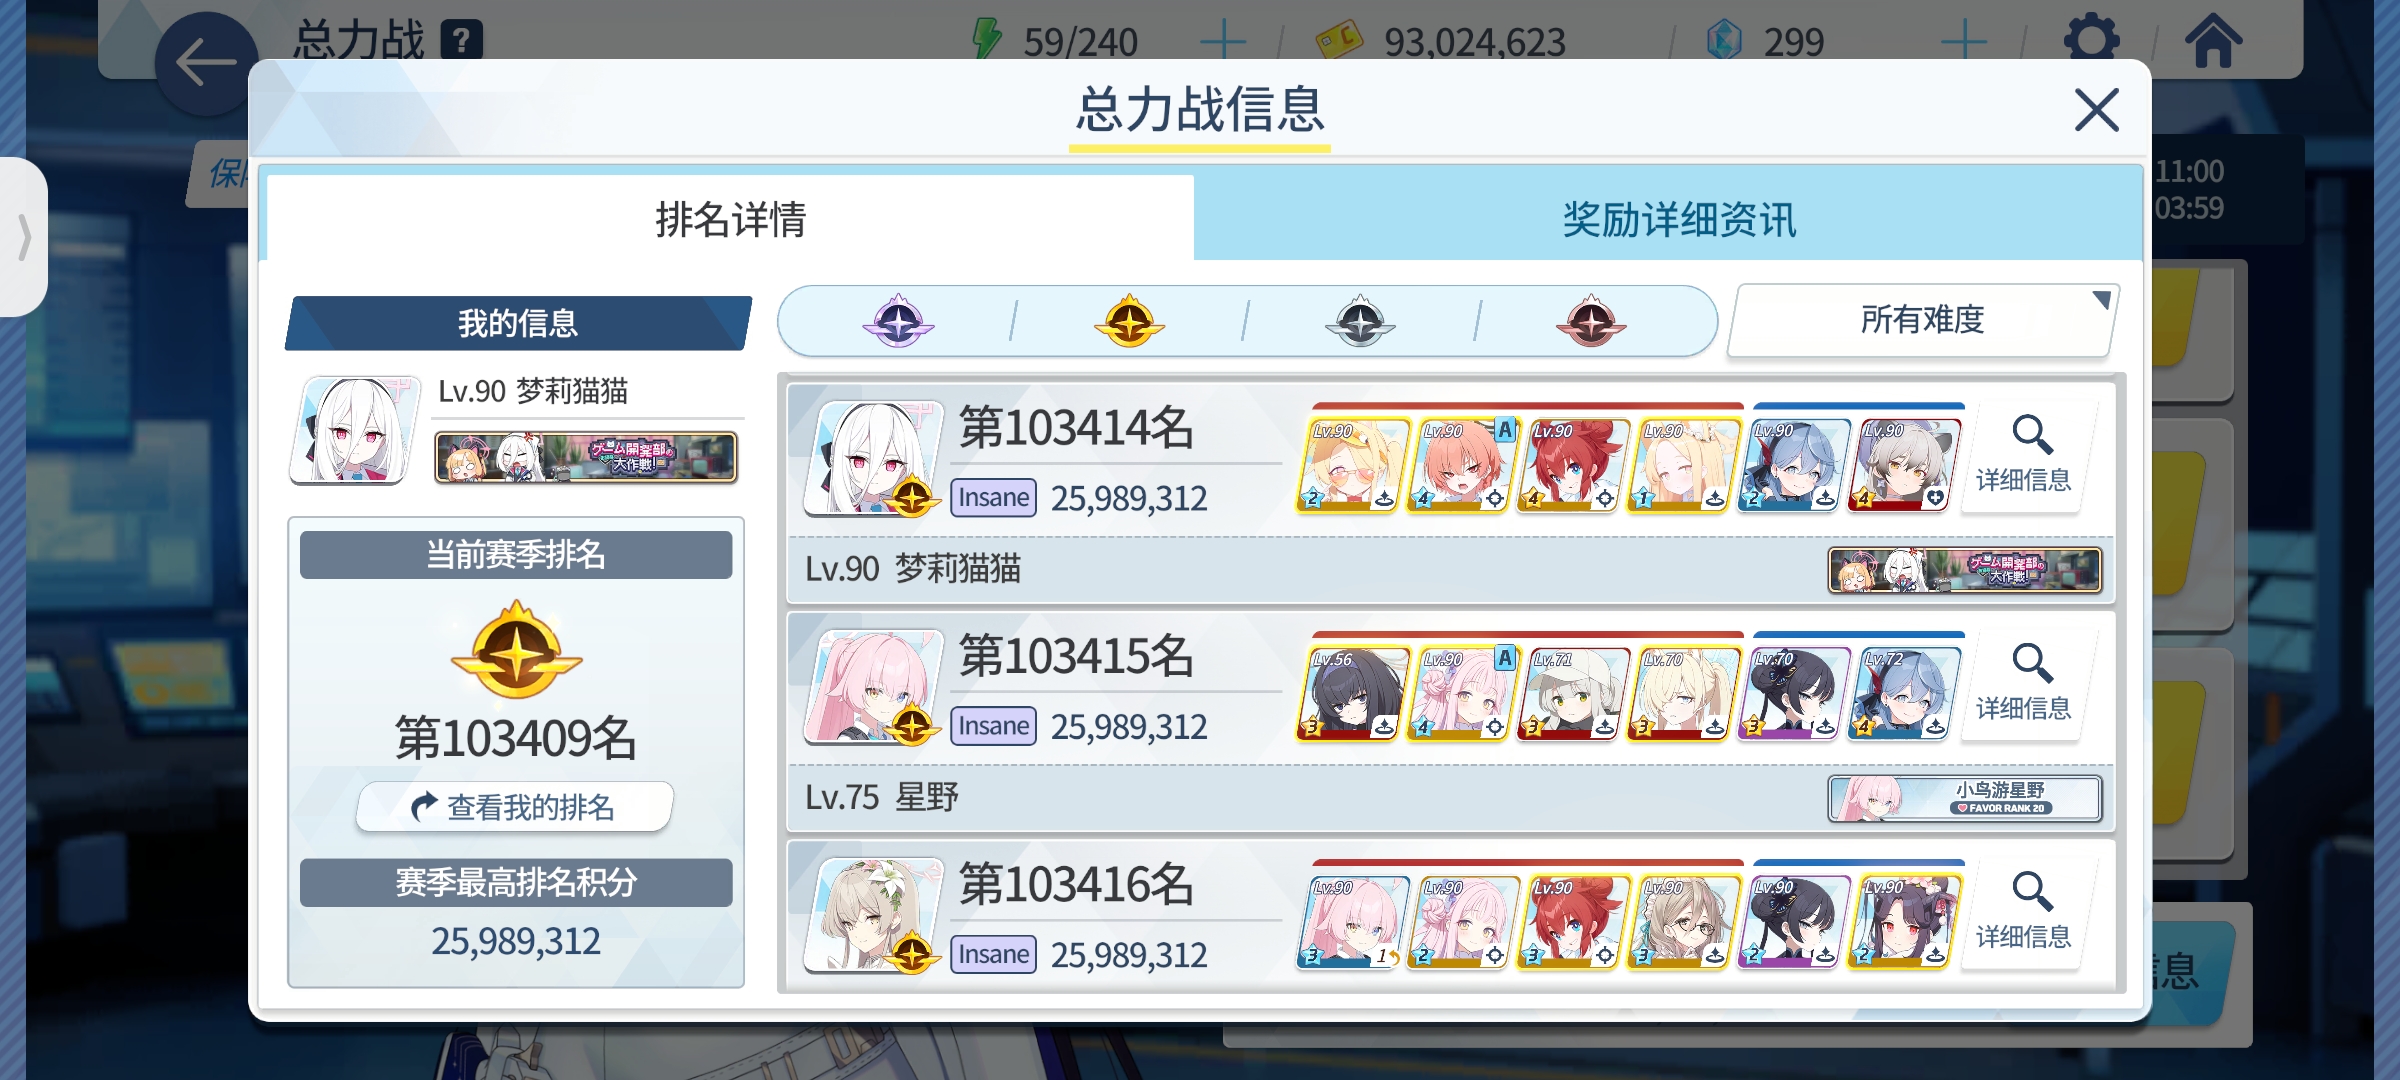Switch to the 奖励详细资讯 tab
Image resolution: width=2400 pixels, height=1080 pixels.
tap(1679, 219)
